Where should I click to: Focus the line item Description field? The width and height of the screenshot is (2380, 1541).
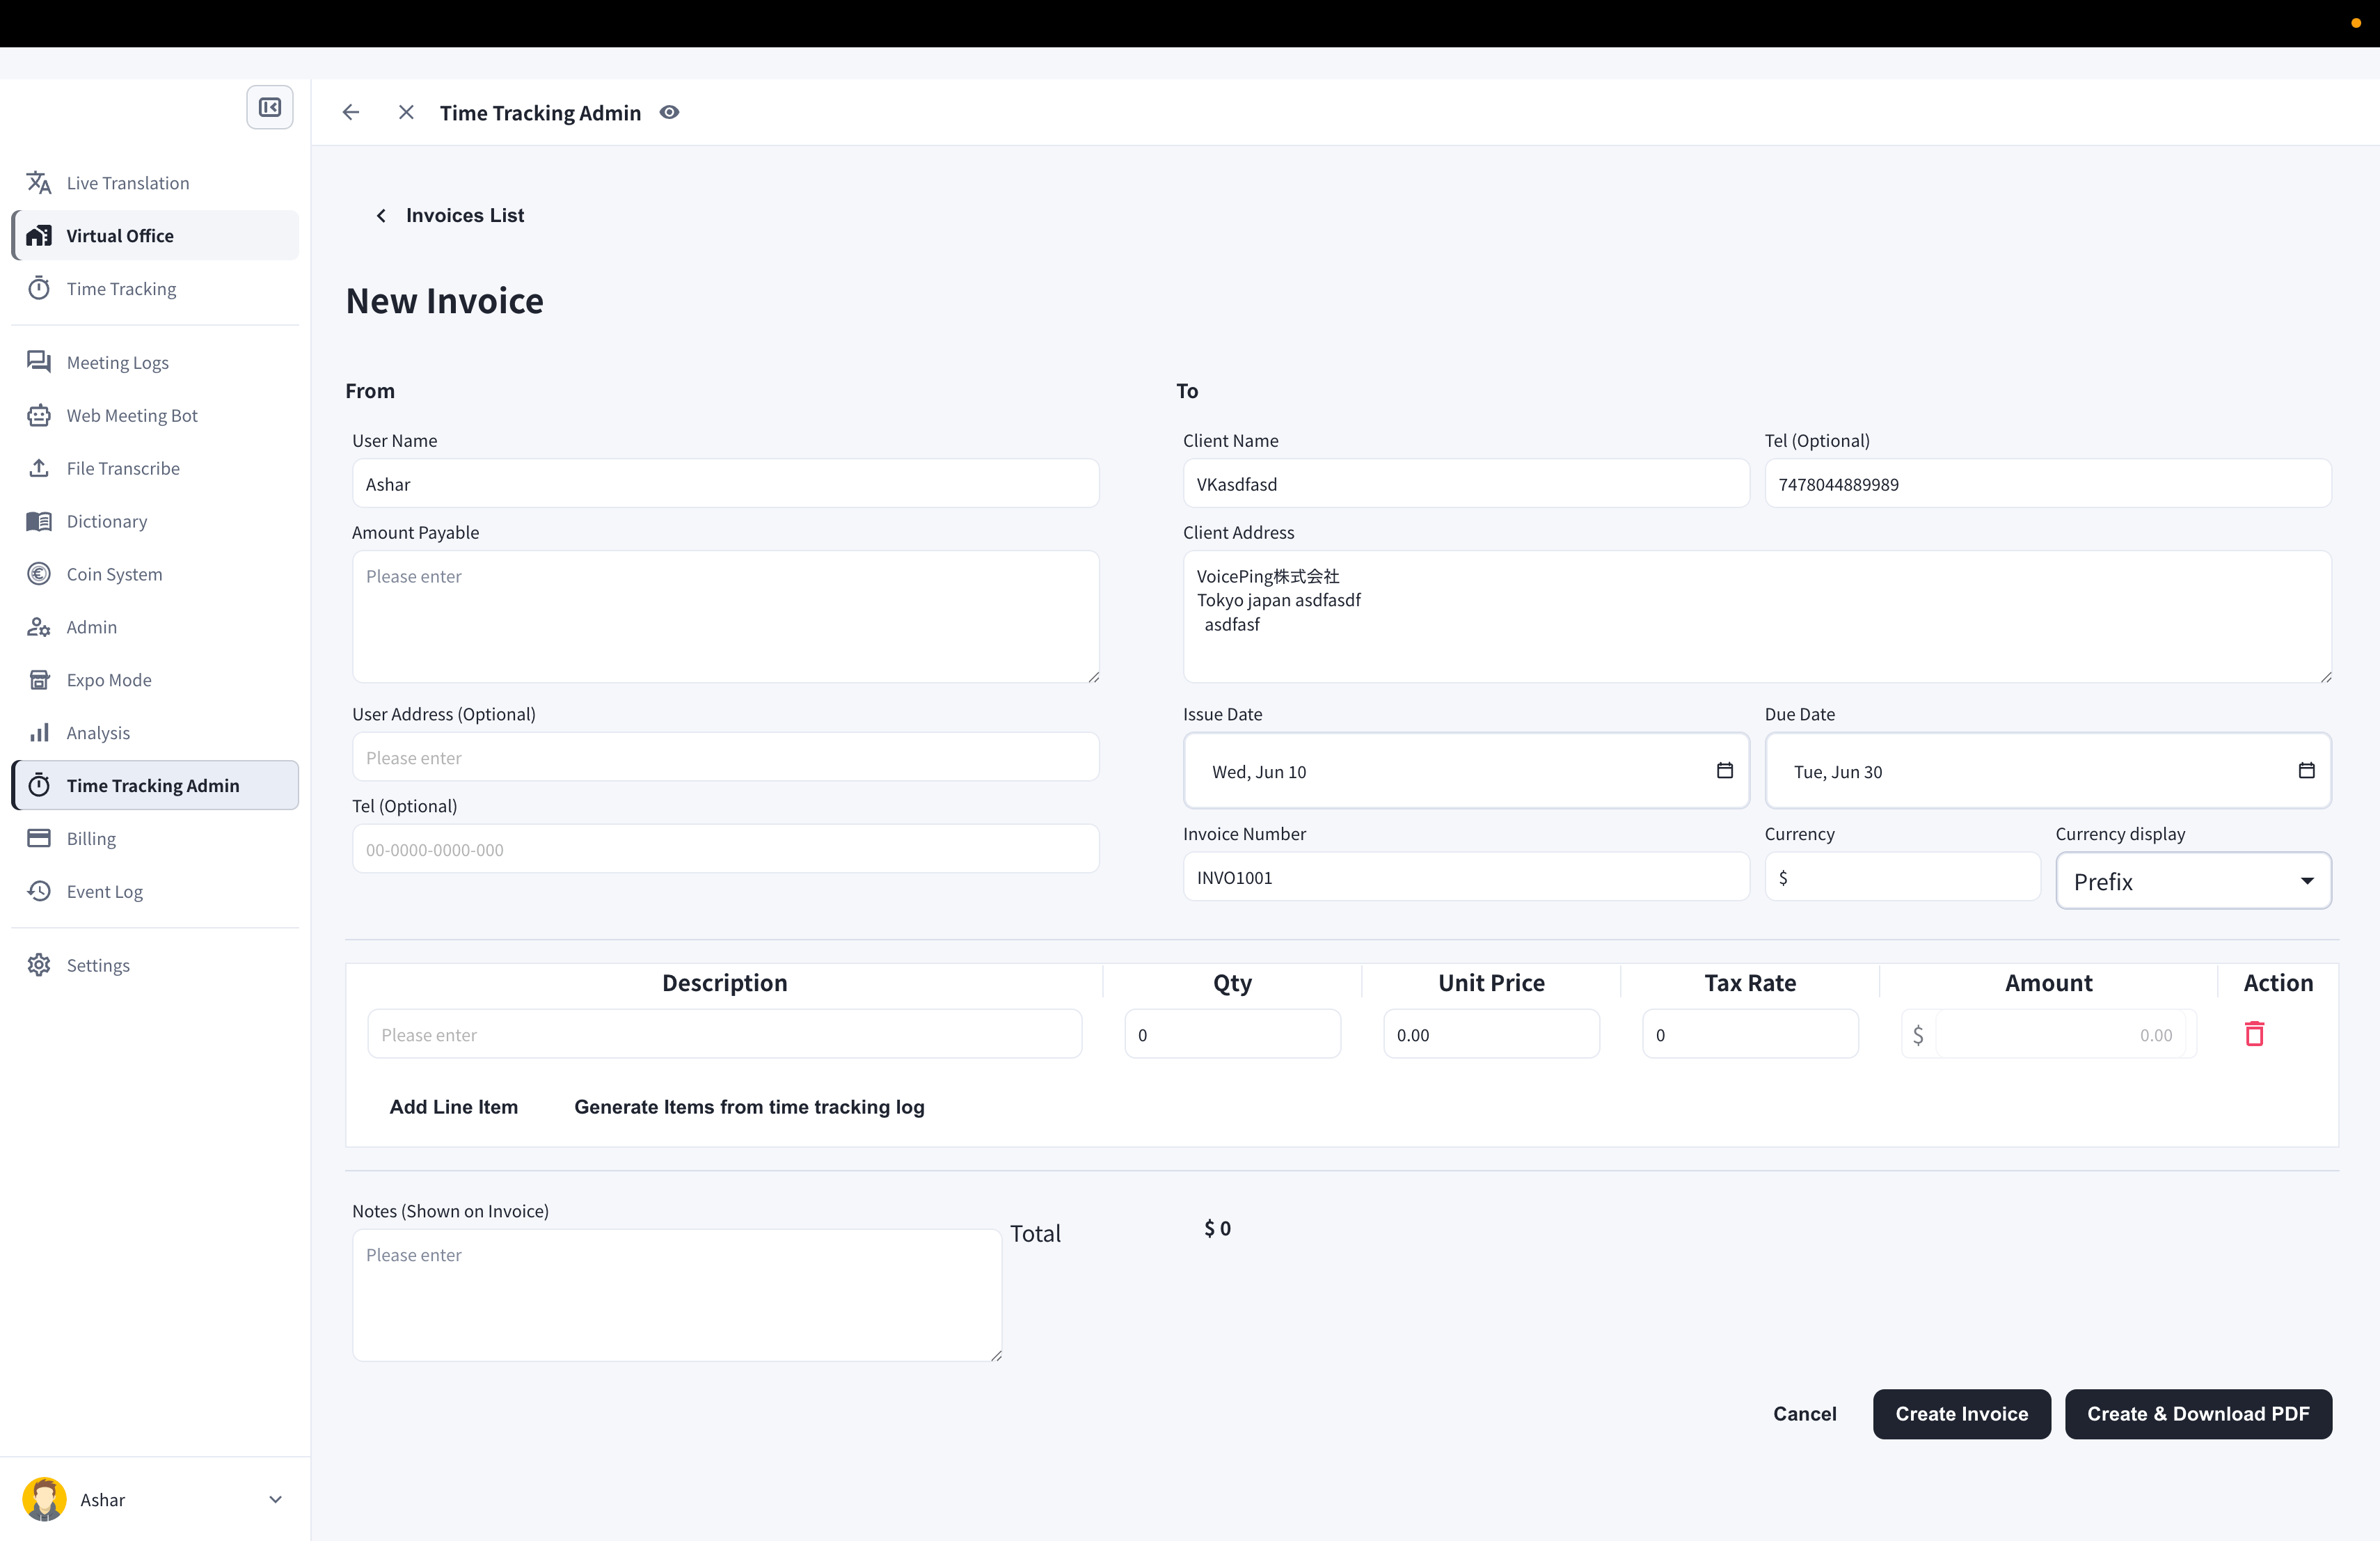coord(724,1035)
